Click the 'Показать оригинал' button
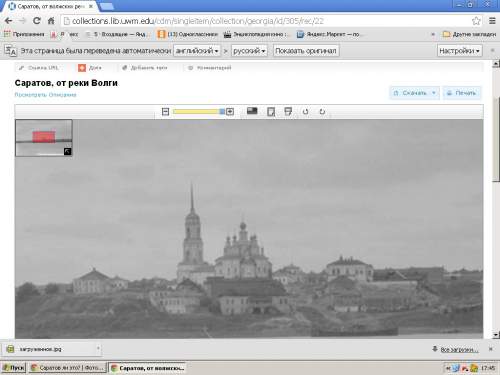Image resolution: width=500 pixels, height=375 pixels. [x=306, y=51]
